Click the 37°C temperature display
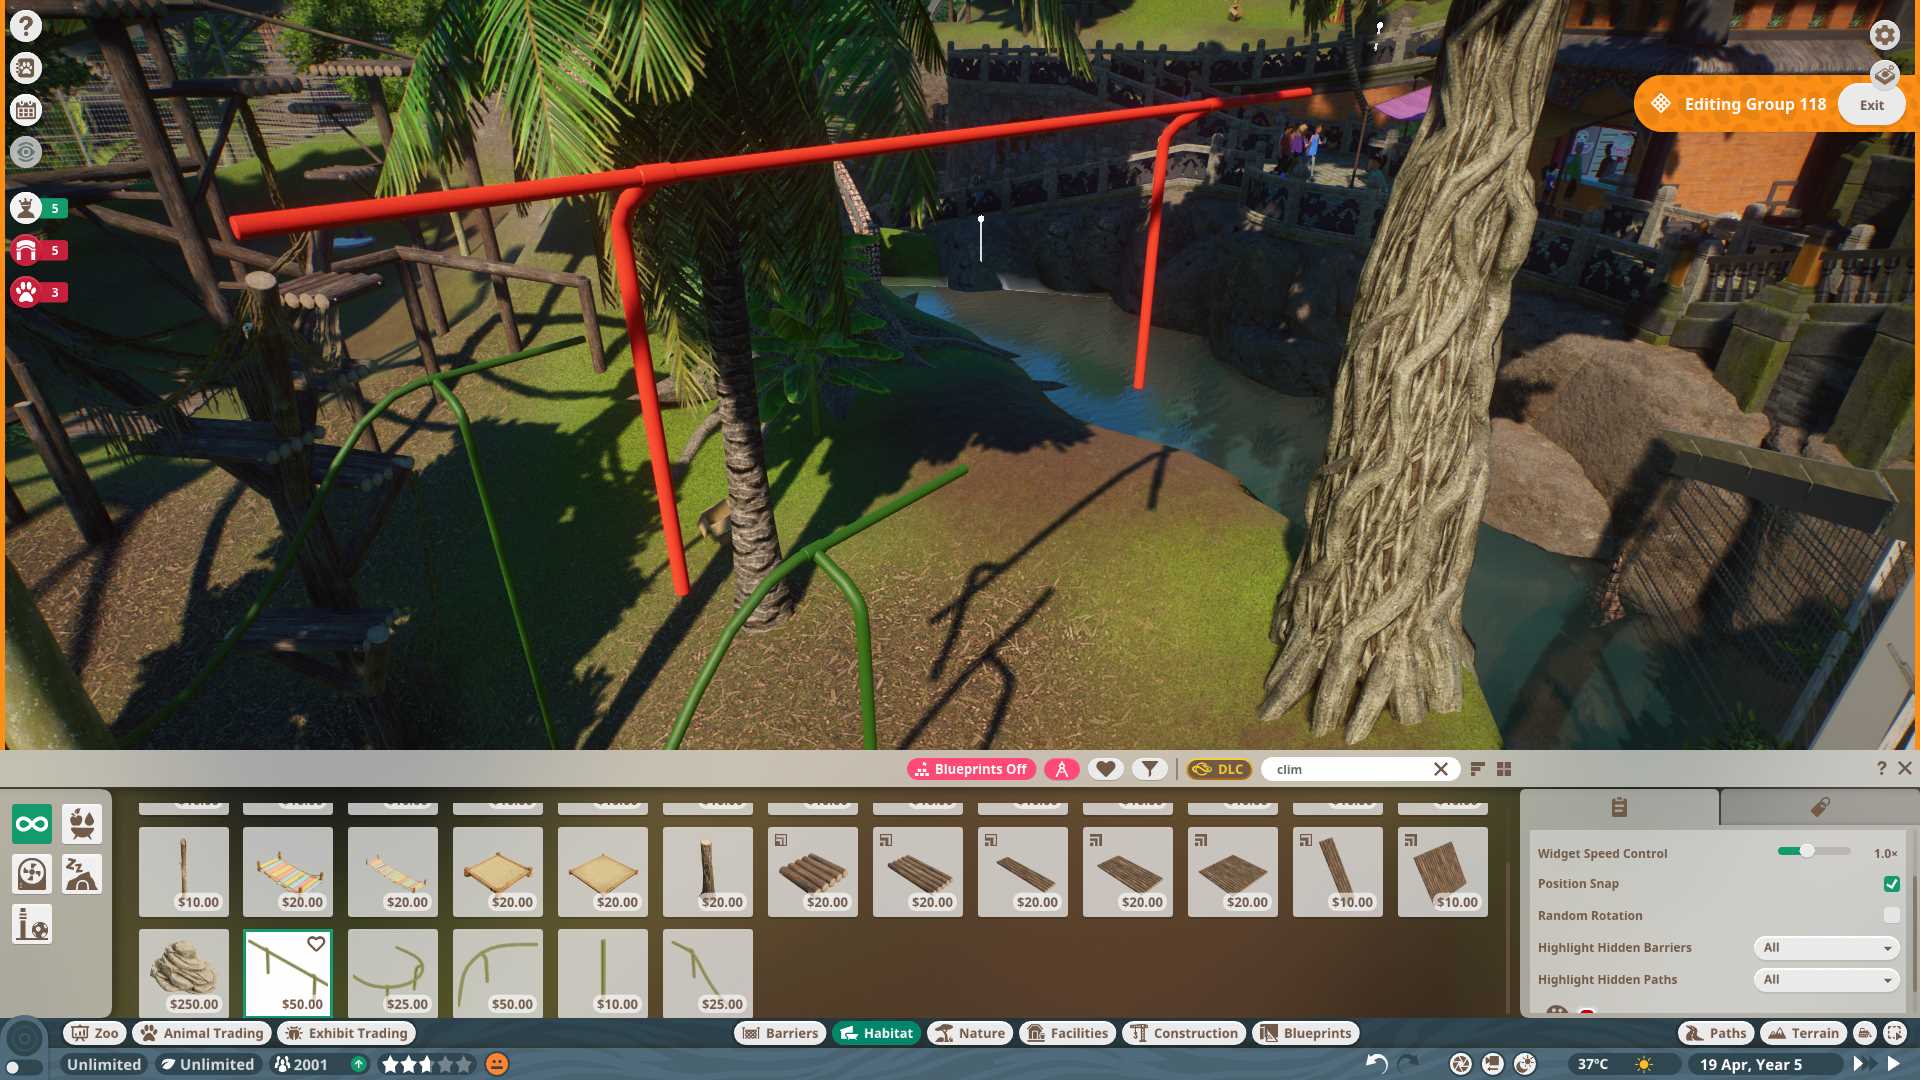Screen dimensions: 1920x1080 point(1593,1064)
